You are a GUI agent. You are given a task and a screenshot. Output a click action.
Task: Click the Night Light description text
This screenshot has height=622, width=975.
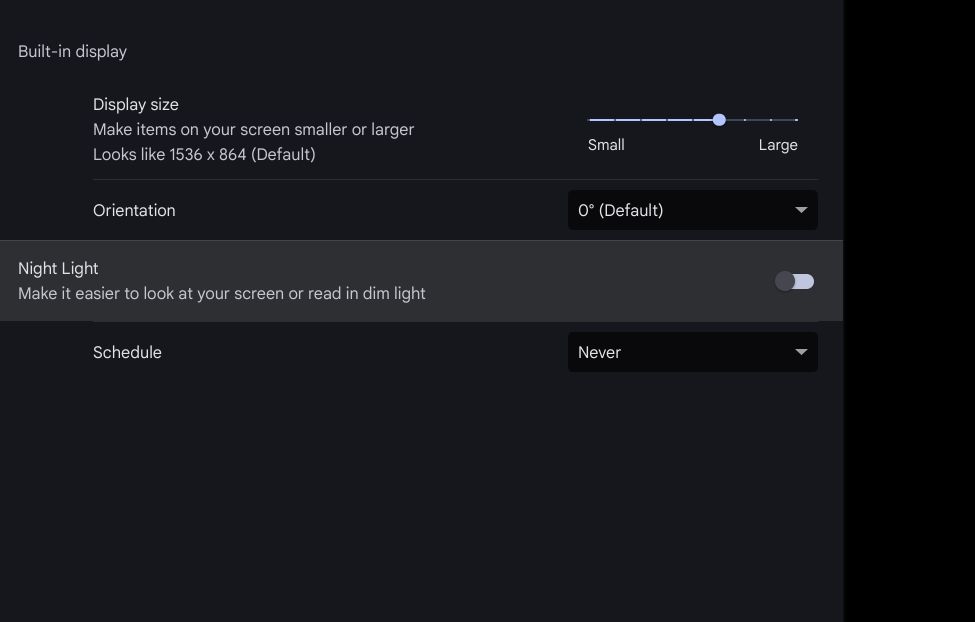[222, 293]
